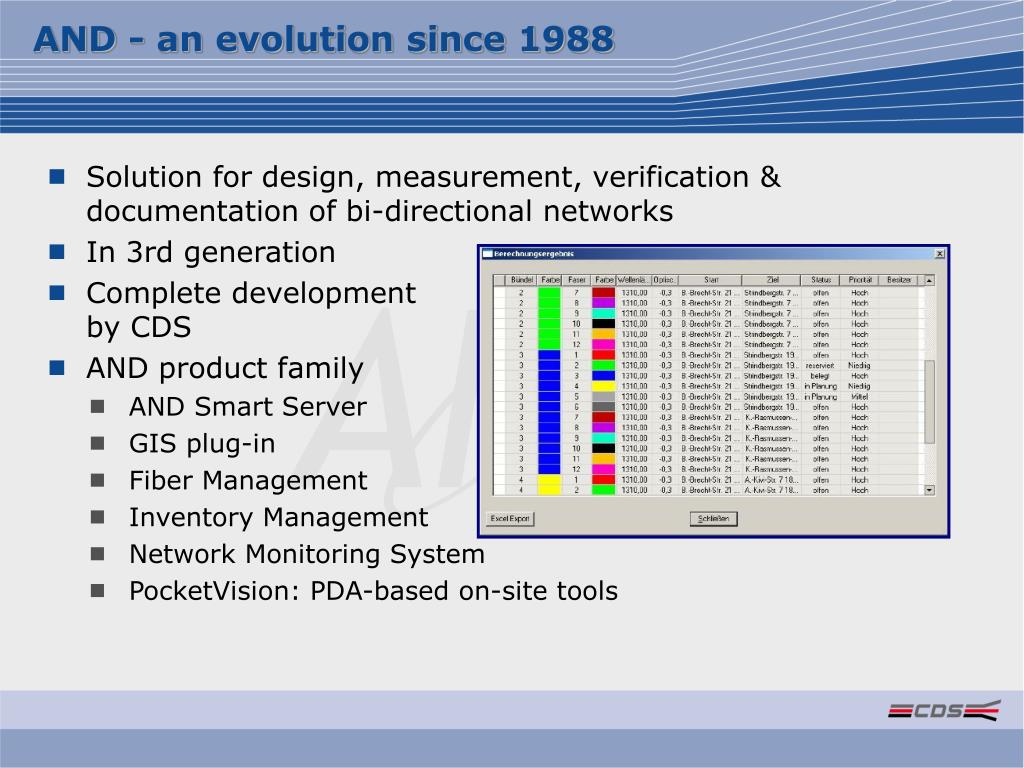Click the table scrollbar down arrow

[x=929, y=490]
